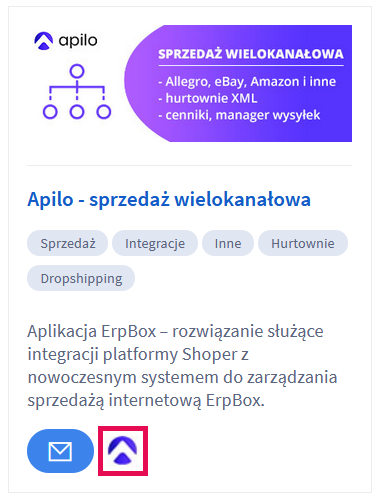Screen dimensions: 379x500
Task: Pick the 'Dropshipping' tag
Action: pyautogui.click(x=81, y=278)
